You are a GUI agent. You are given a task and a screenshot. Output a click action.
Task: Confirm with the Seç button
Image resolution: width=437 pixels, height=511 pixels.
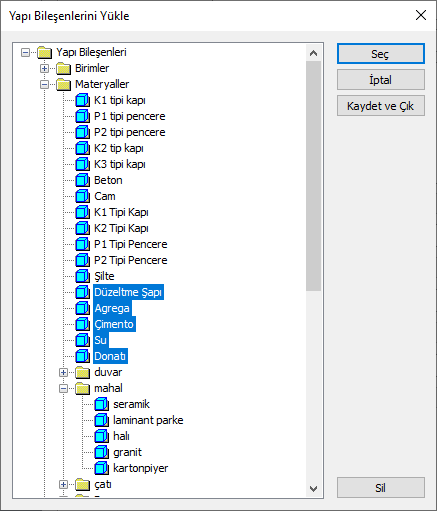[381, 54]
